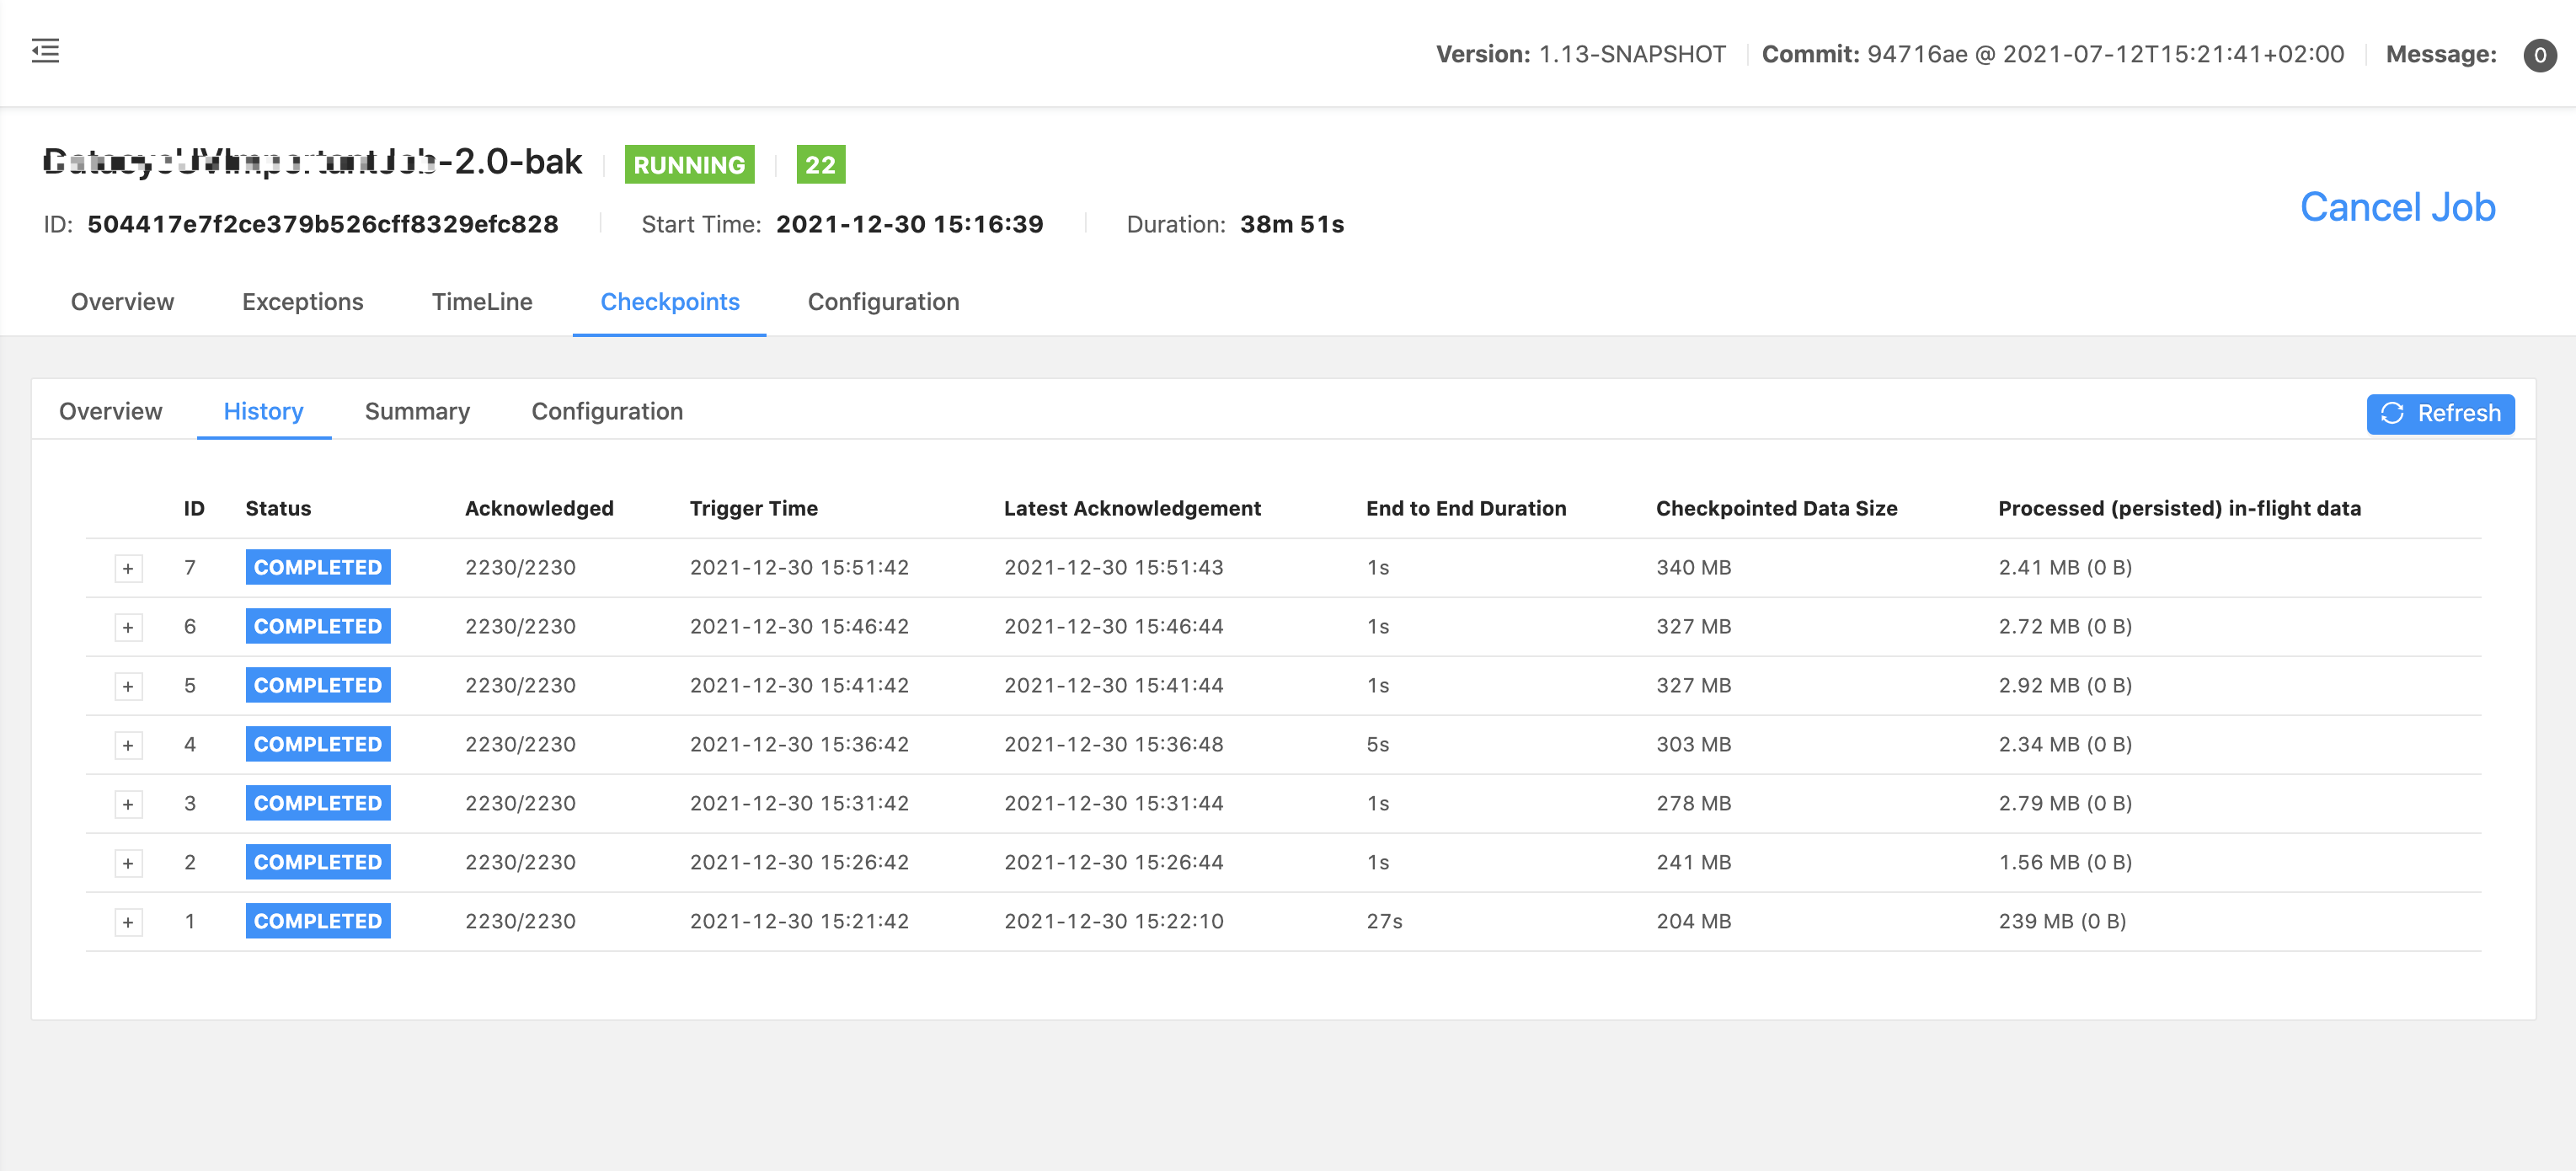The height and width of the screenshot is (1171, 2576).
Task: Click the COMPLETED badge of checkpoint 1
Action: click(x=317, y=921)
